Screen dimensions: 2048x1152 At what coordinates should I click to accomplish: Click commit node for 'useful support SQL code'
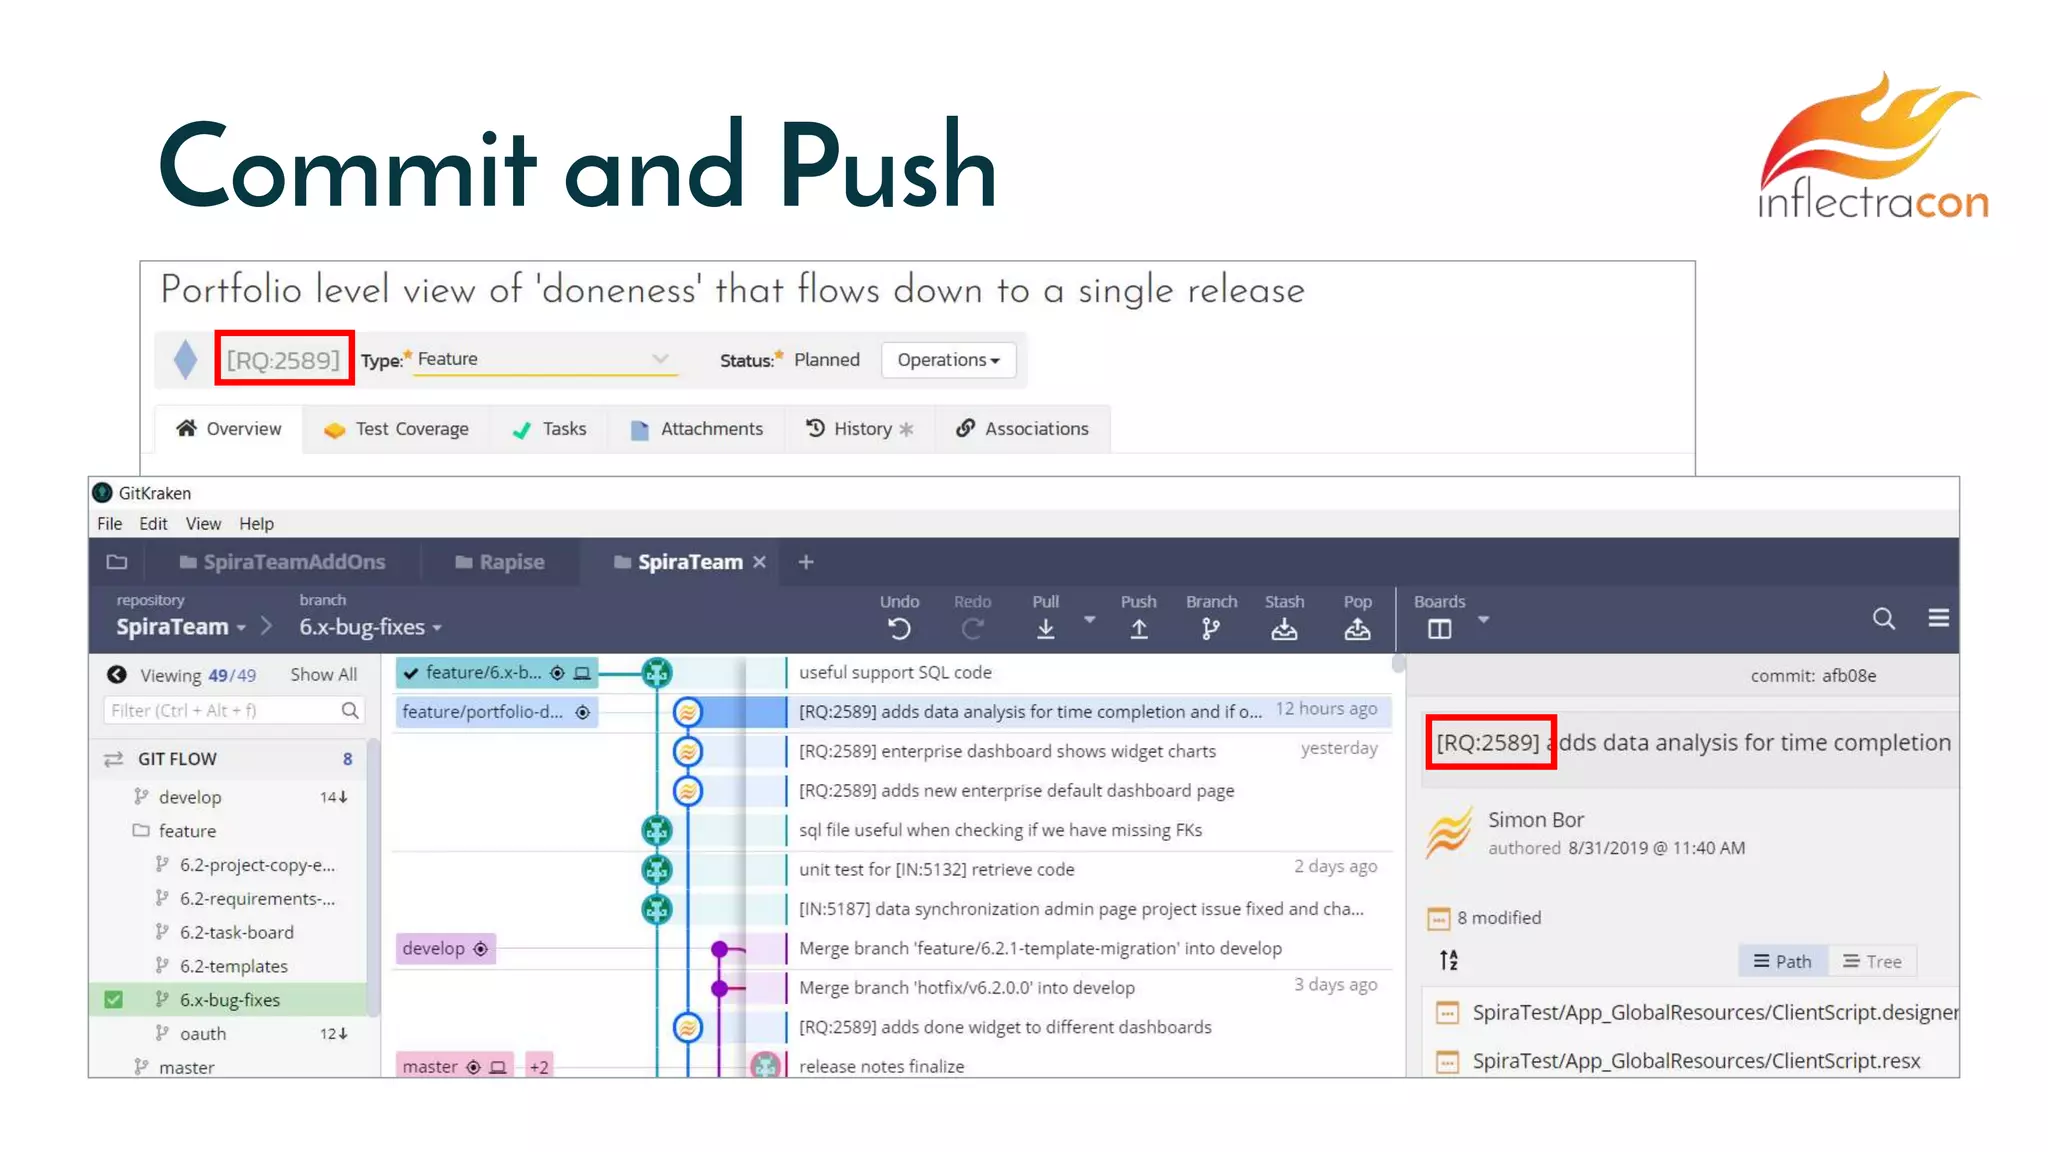point(657,673)
